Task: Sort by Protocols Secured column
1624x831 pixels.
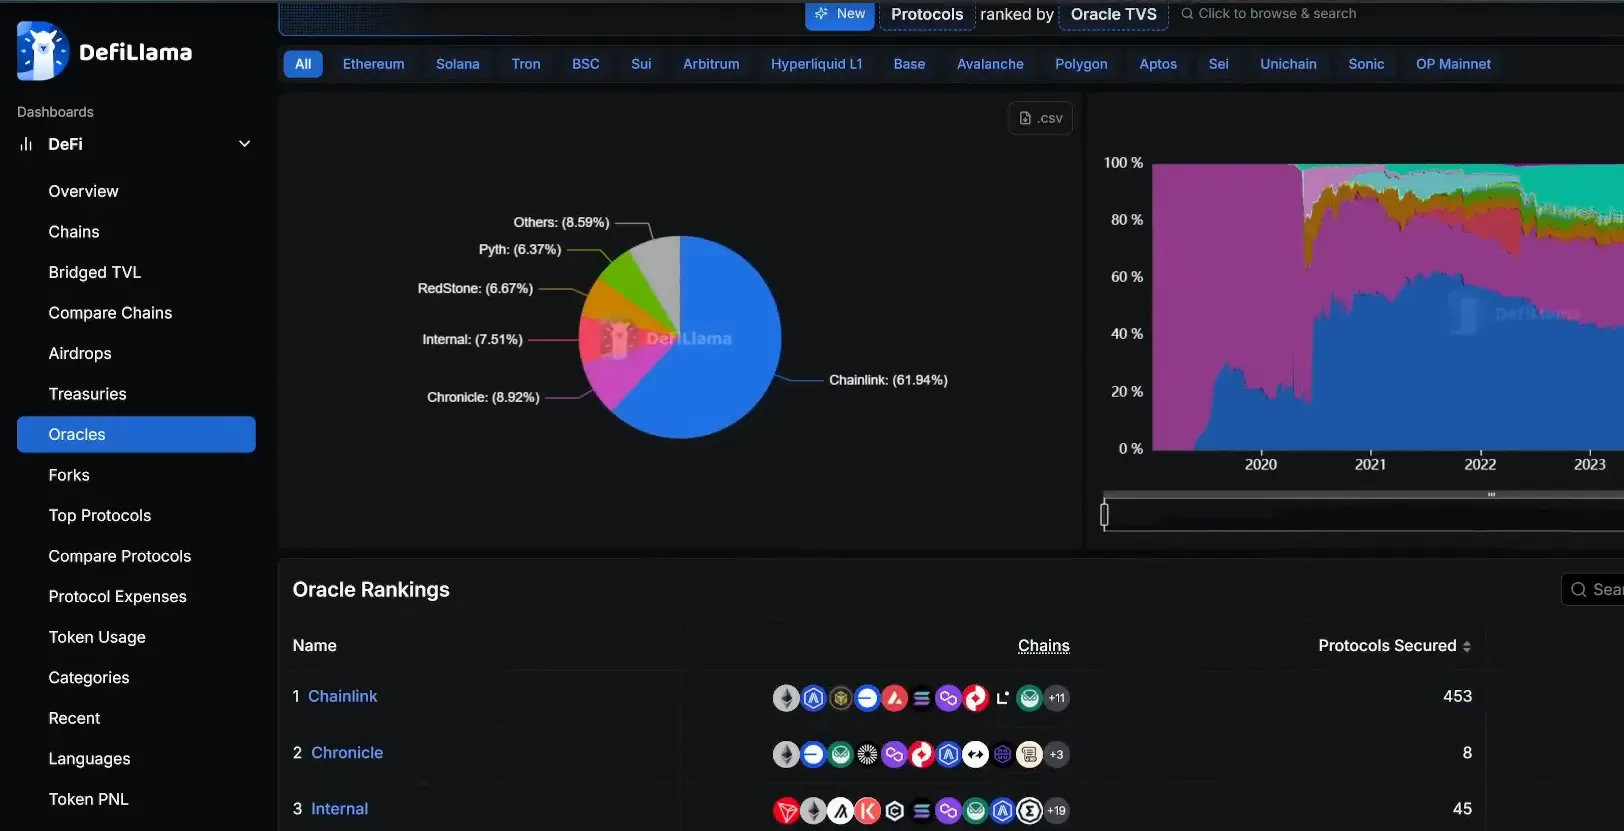Action: tap(1394, 646)
